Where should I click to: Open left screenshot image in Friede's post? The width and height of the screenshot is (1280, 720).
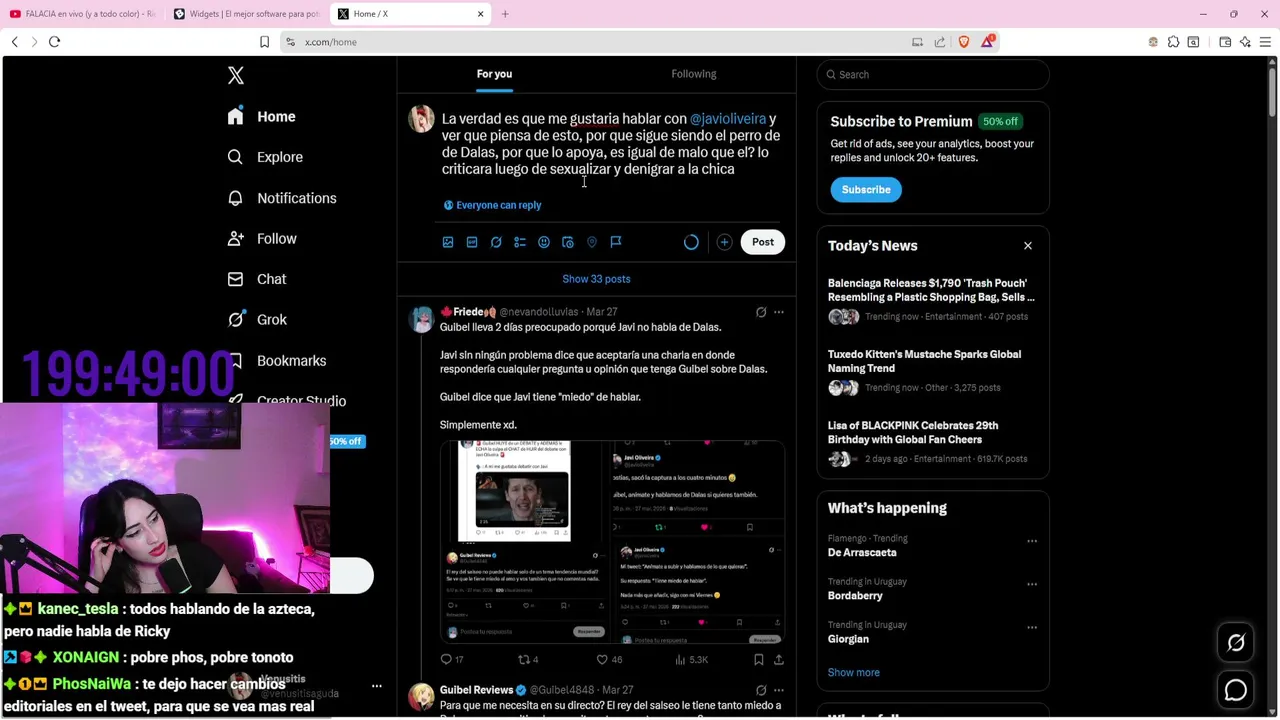(525, 541)
